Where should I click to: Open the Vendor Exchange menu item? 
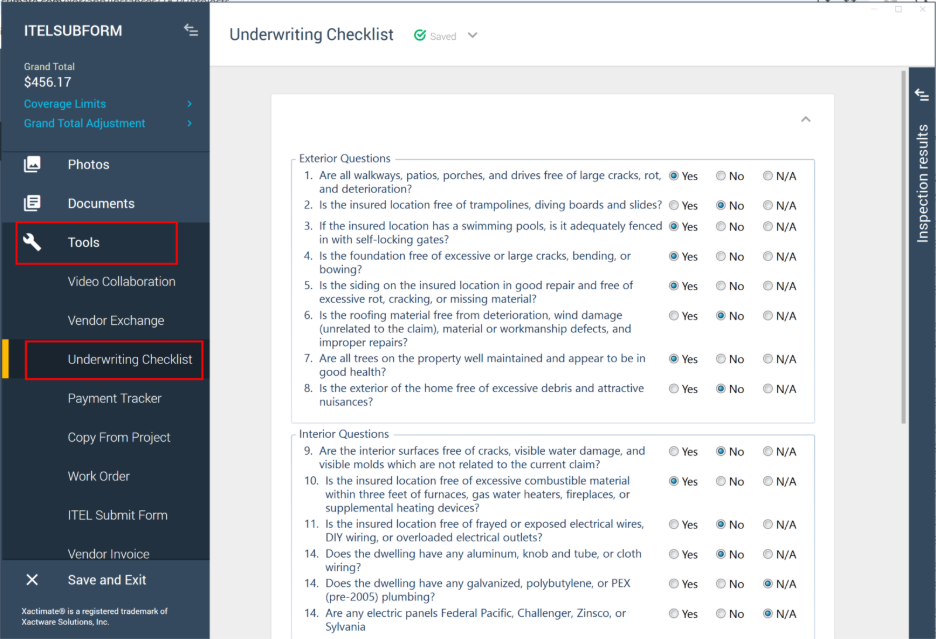pos(115,320)
